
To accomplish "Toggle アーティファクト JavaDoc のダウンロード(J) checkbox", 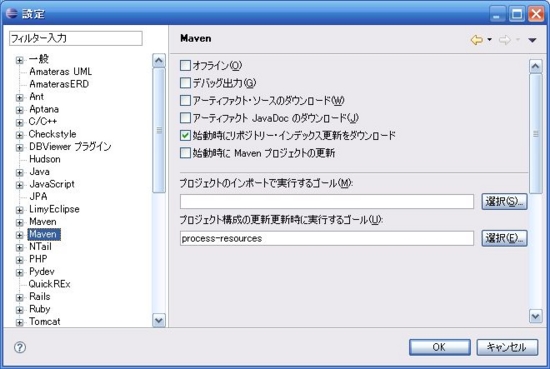I will click(x=185, y=118).
